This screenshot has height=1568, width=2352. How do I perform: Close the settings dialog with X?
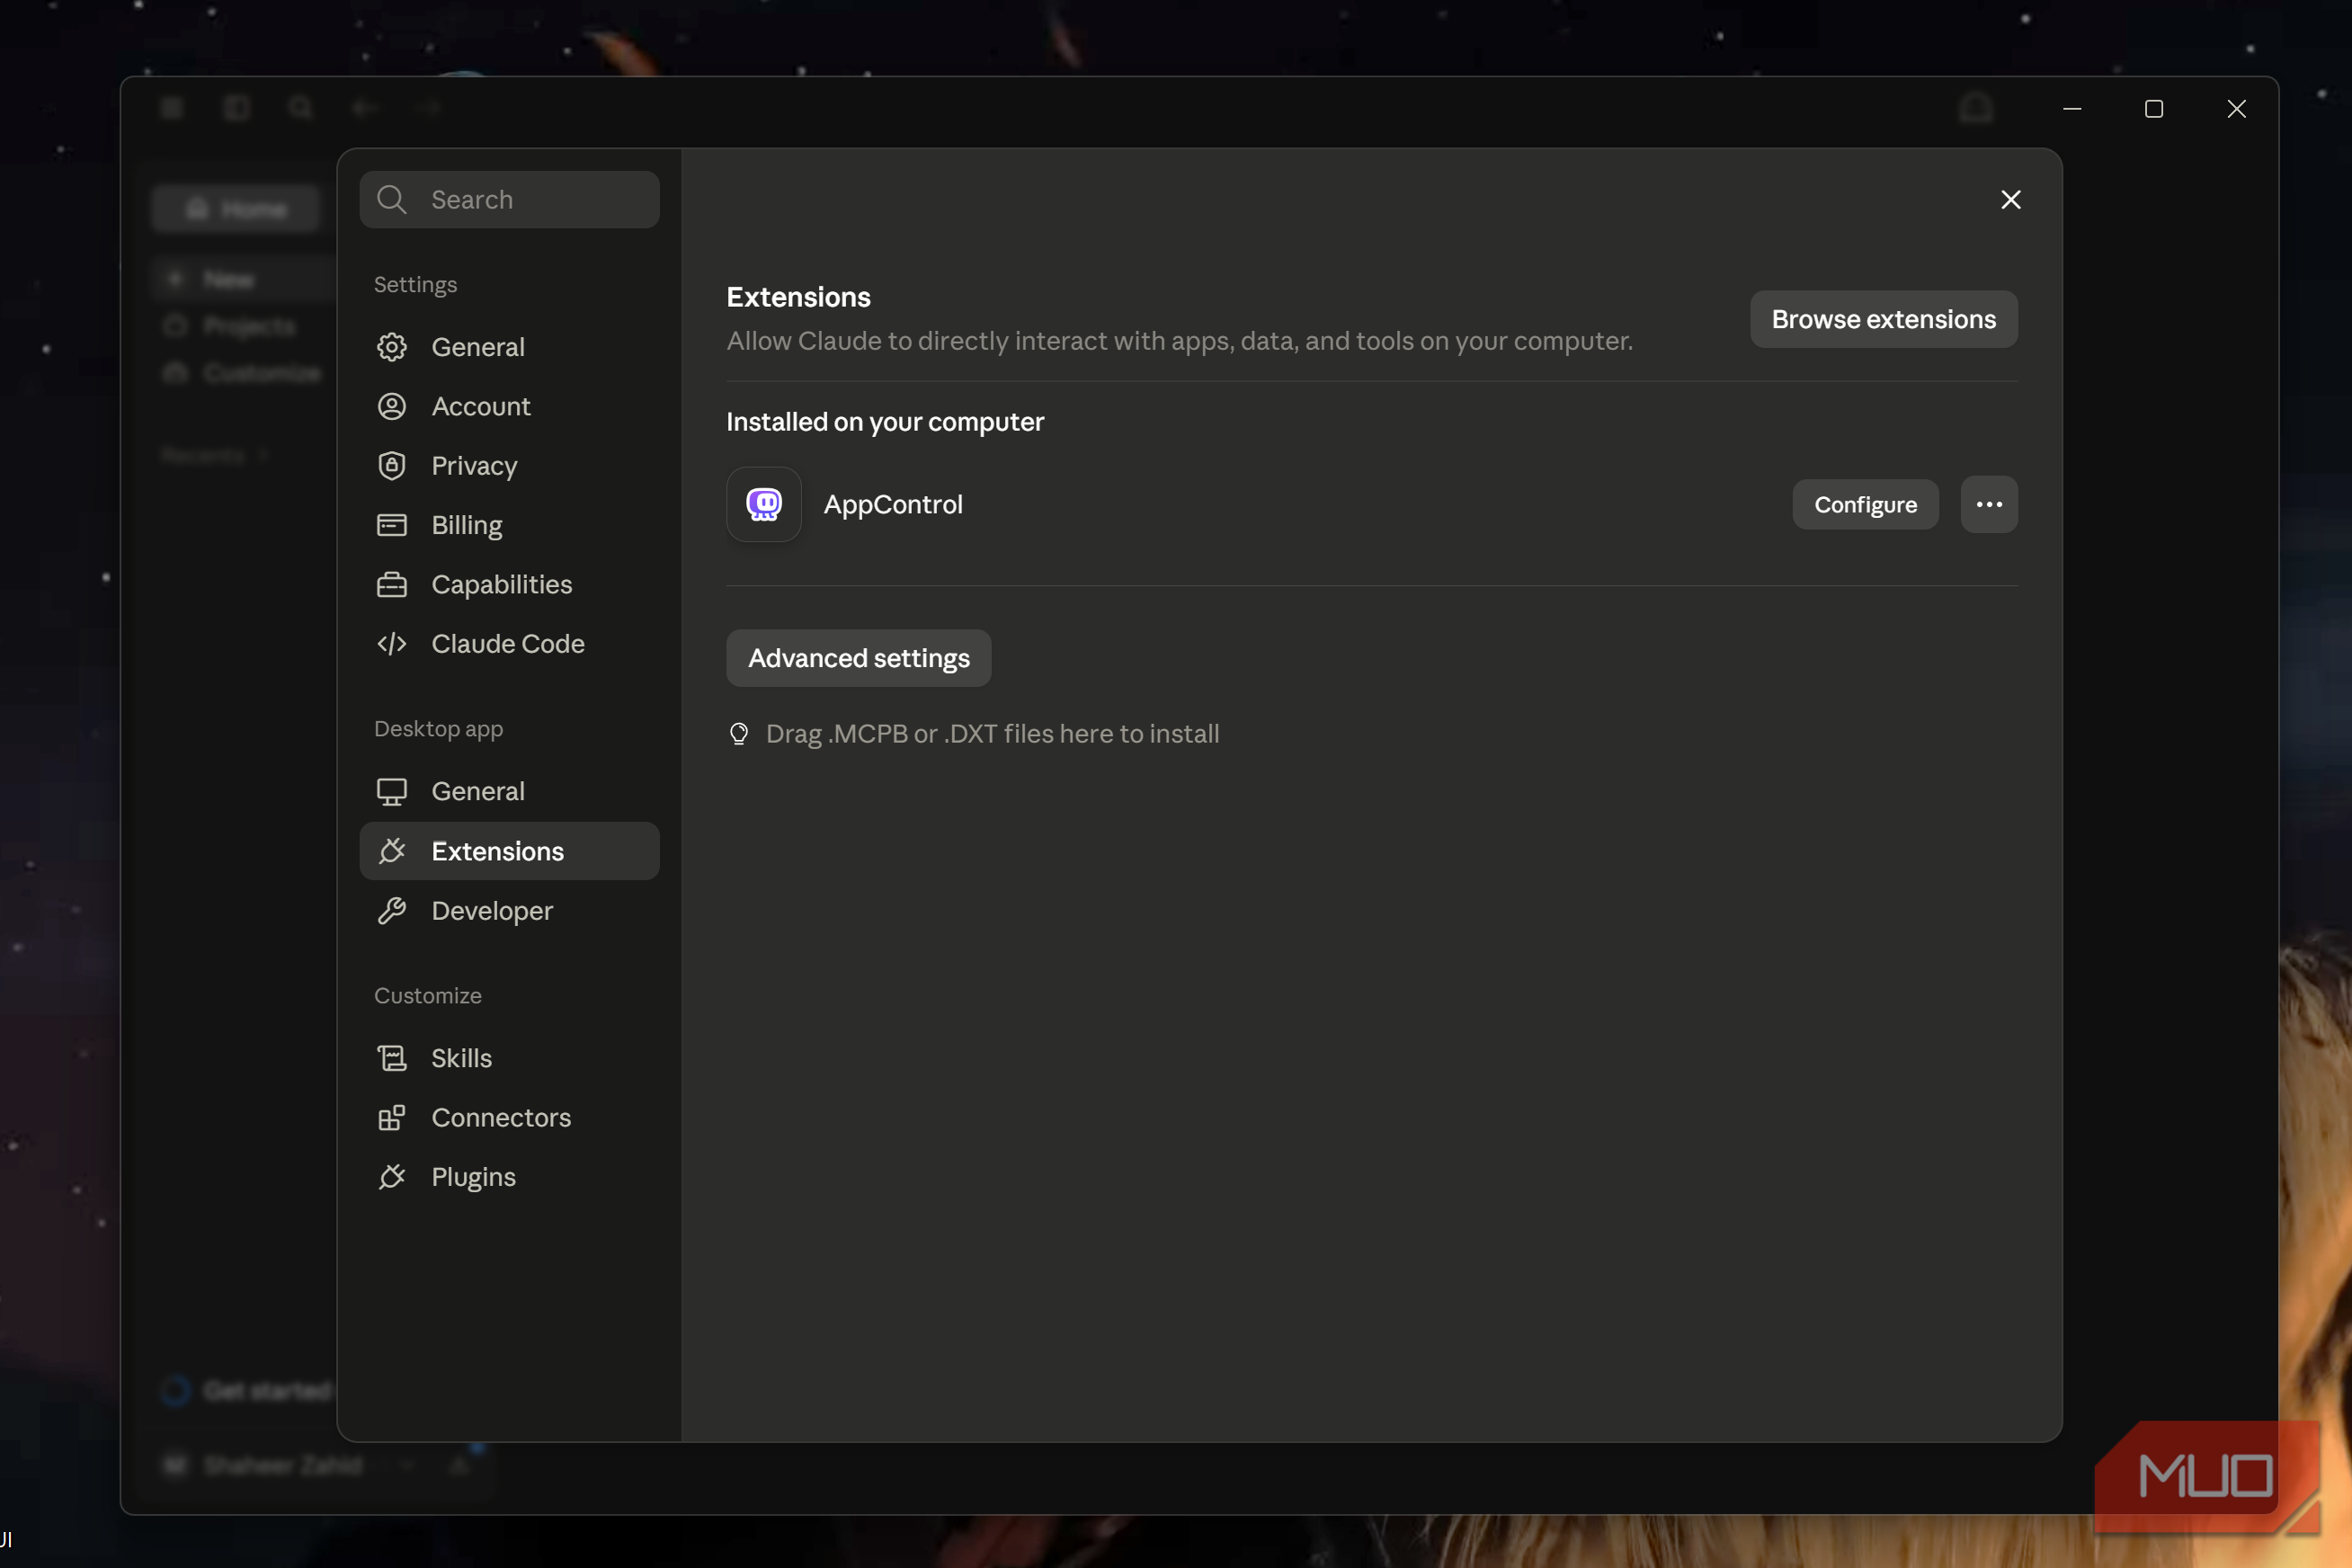point(2011,199)
